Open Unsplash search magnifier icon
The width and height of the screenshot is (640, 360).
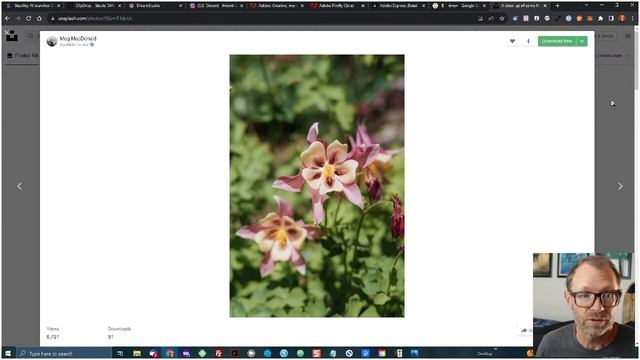coord(31,36)
